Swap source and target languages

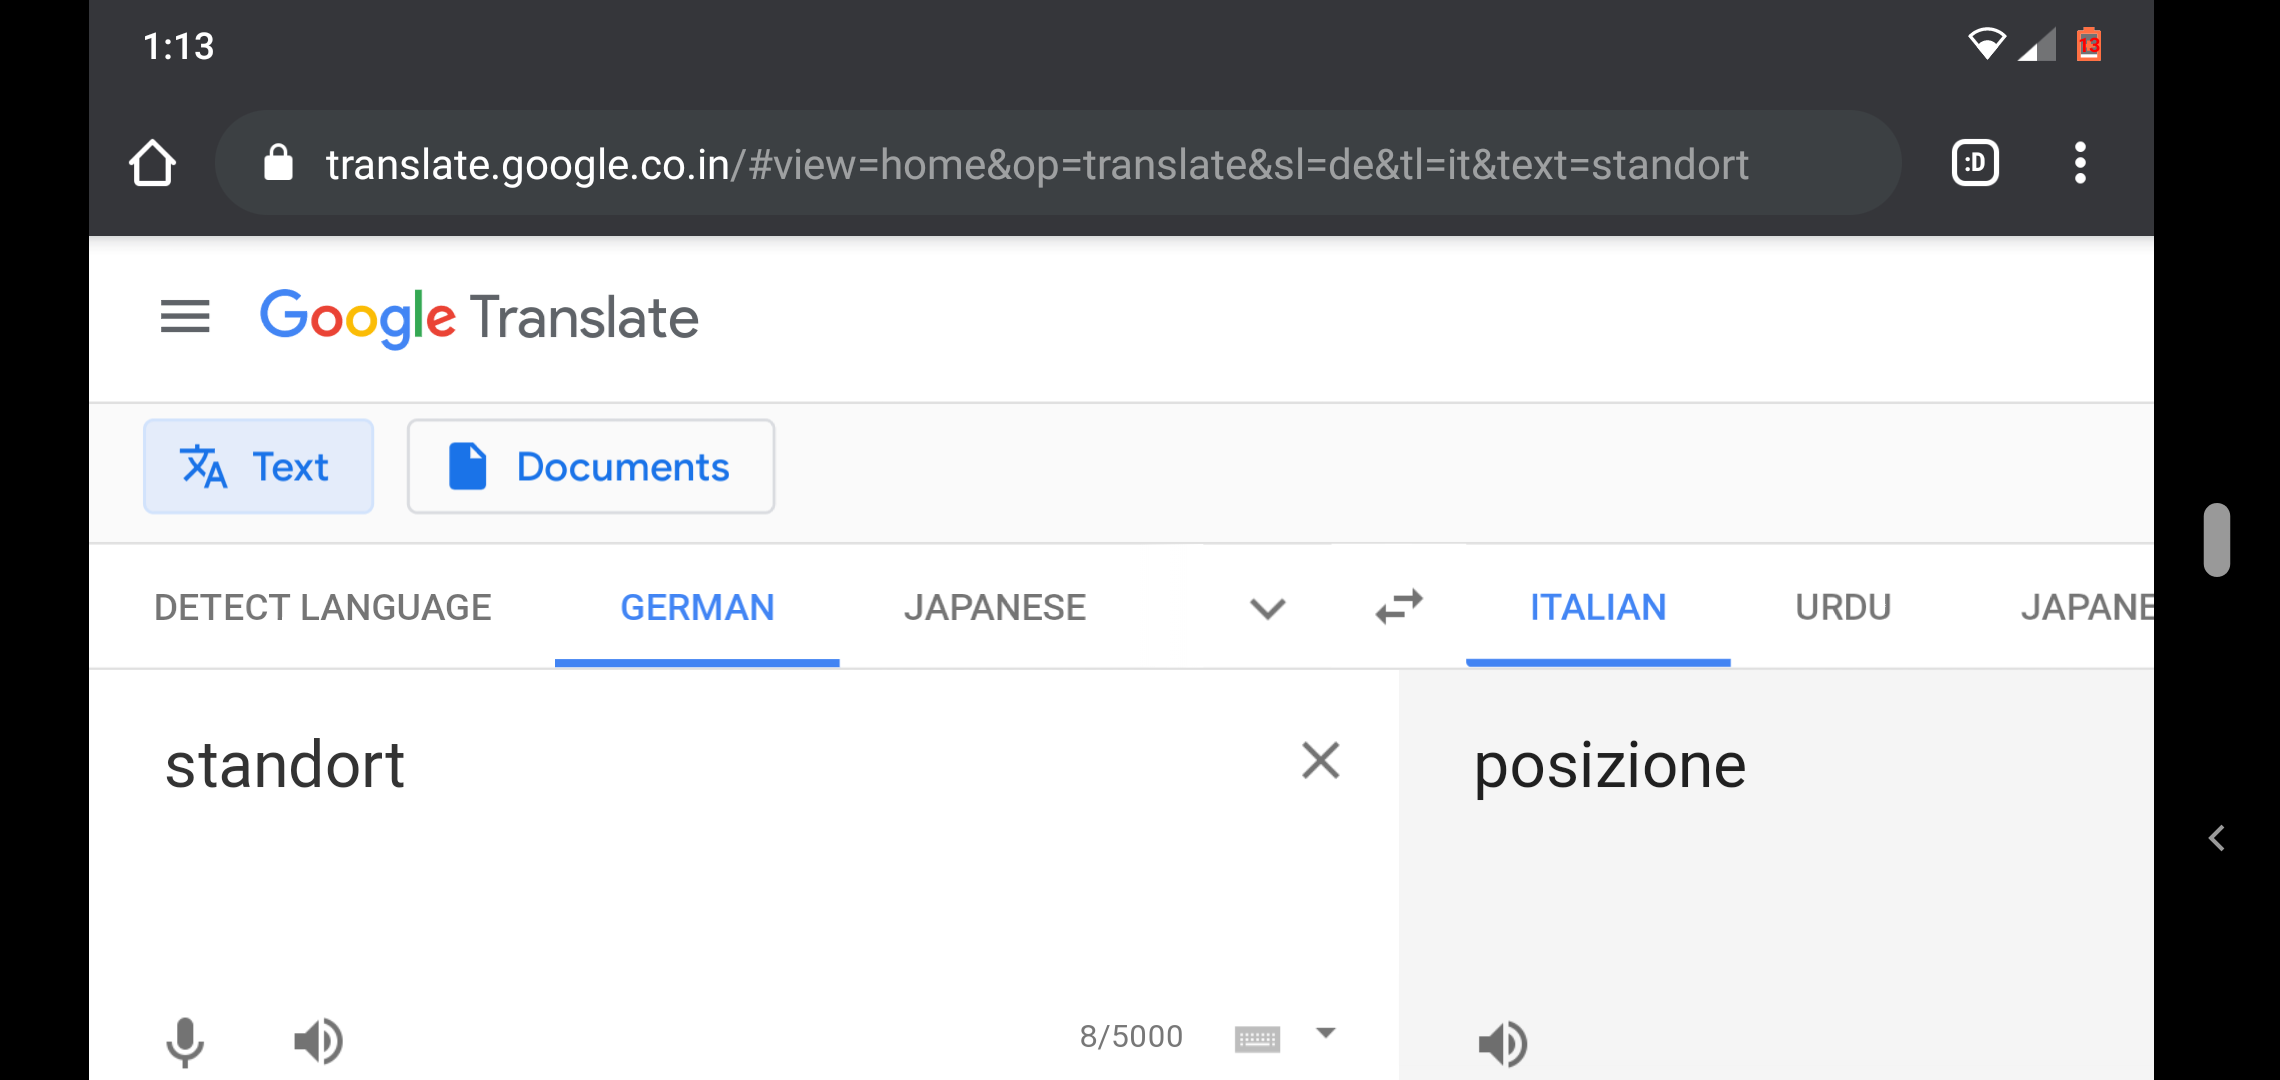point(1399,606)
